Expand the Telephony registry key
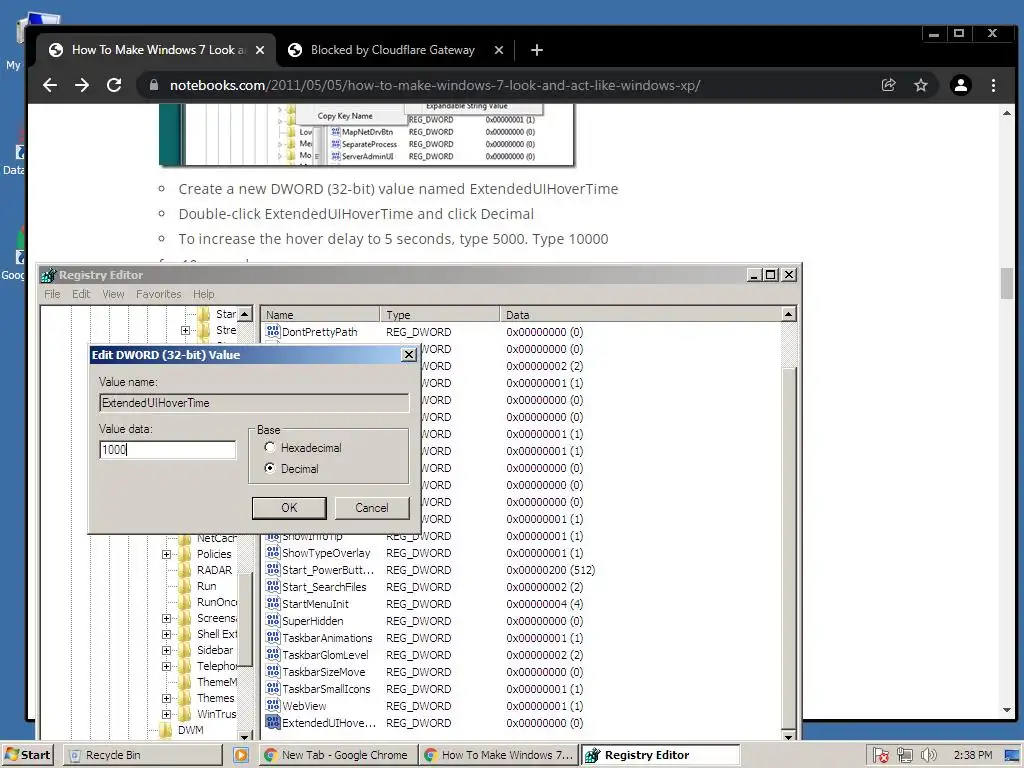The width and height of the screenshot is (1024, 768). [167, 666]
